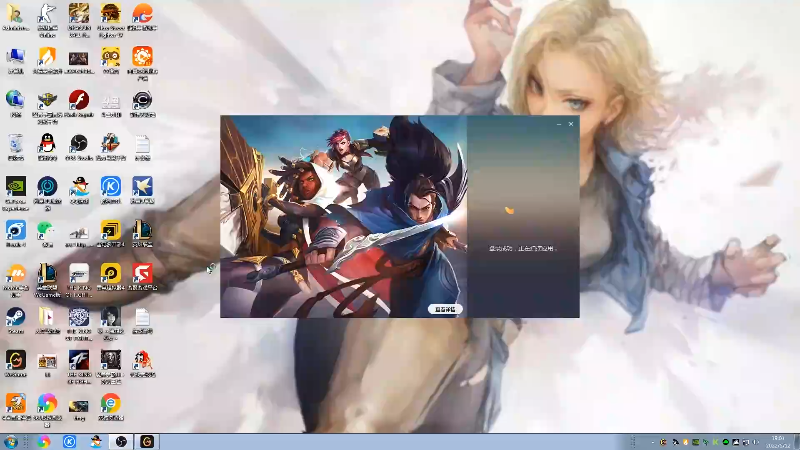Launch the Adobe Flash red F shortcut
The image size is (800, 450).
click(79, 100)
